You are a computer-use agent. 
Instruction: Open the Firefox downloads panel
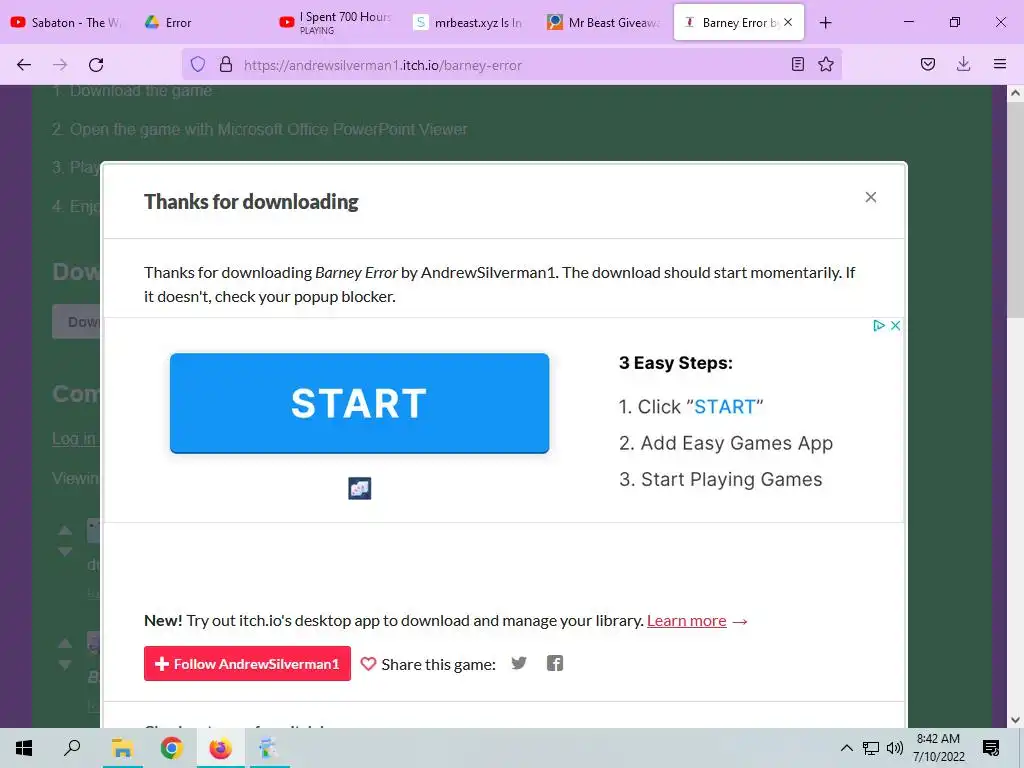(x=963, y=64)
